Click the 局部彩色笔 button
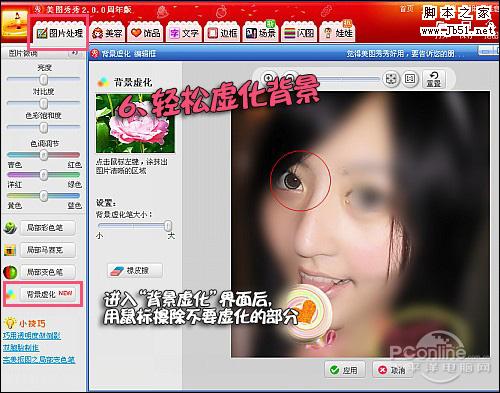 tap(47, 228)
